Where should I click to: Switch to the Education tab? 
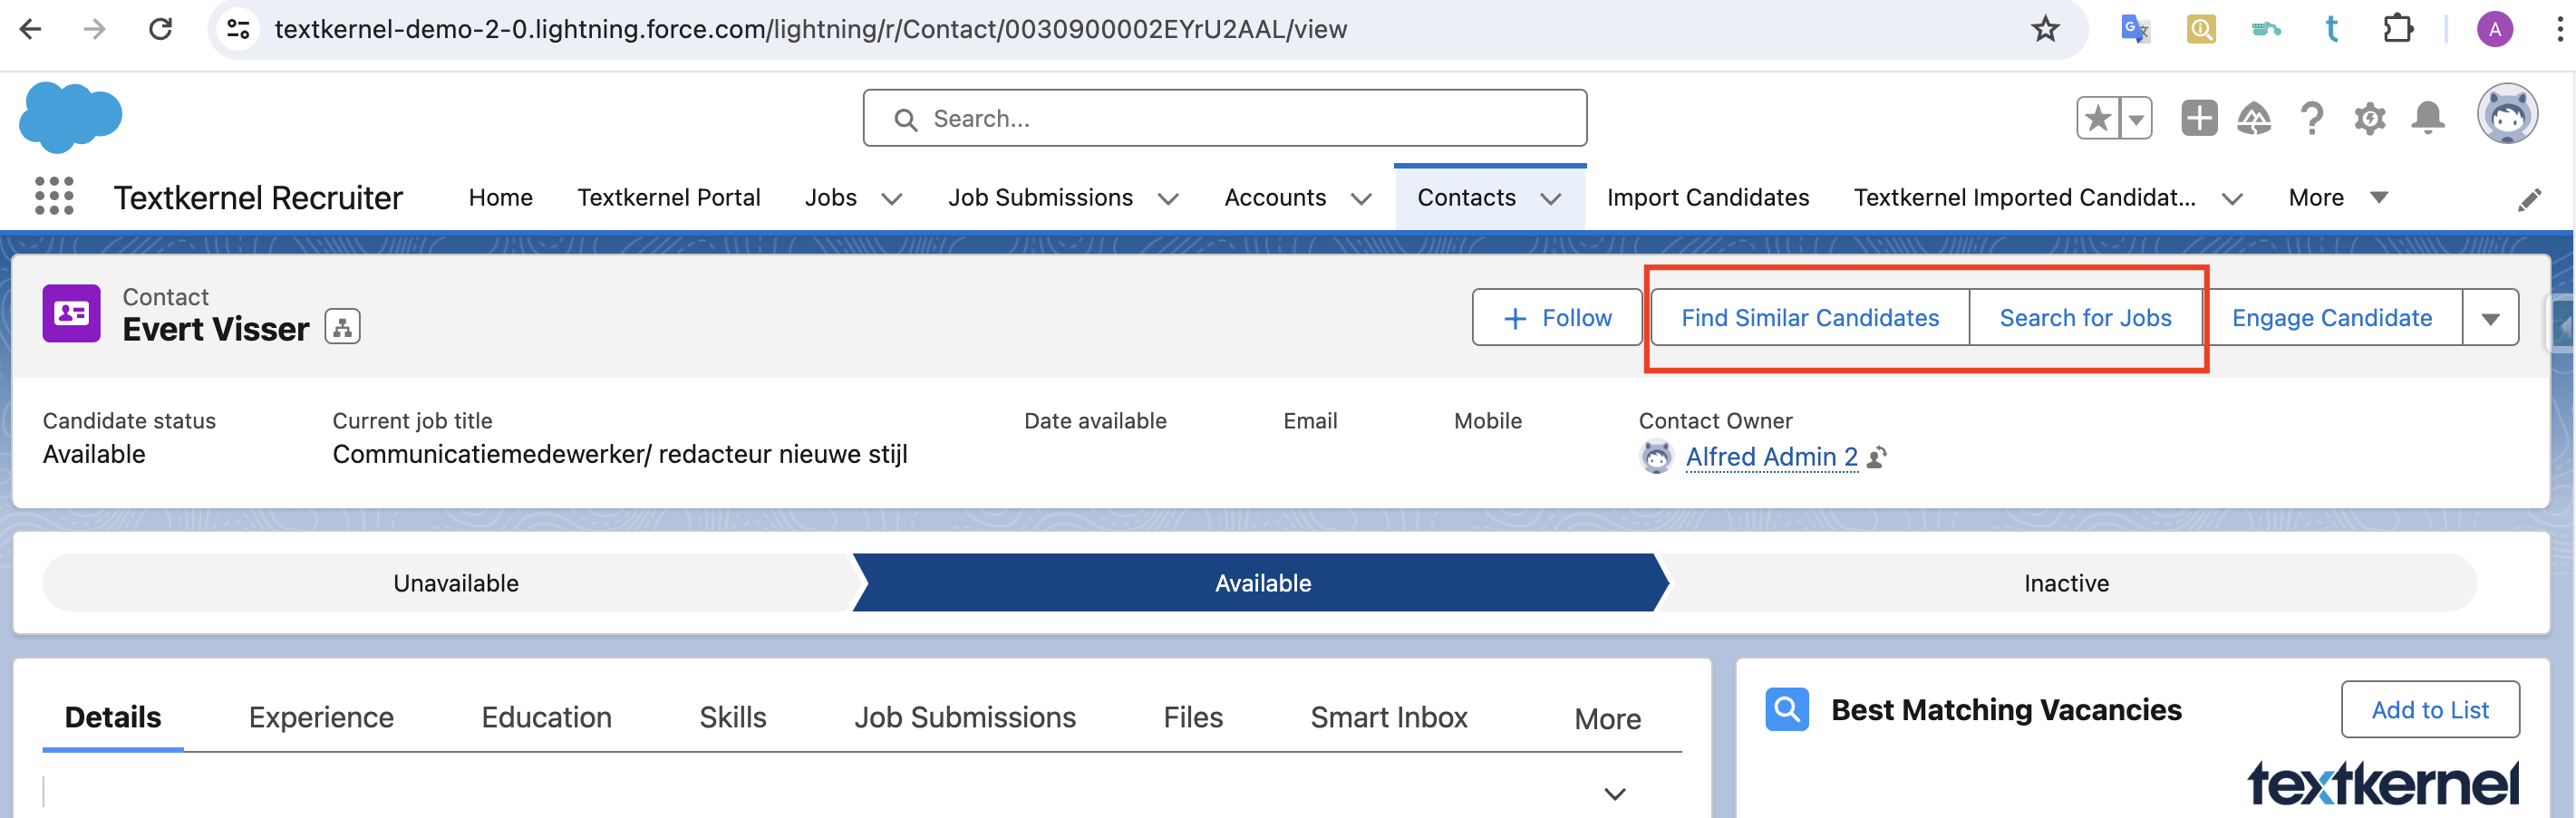click(x=546, y=717)
